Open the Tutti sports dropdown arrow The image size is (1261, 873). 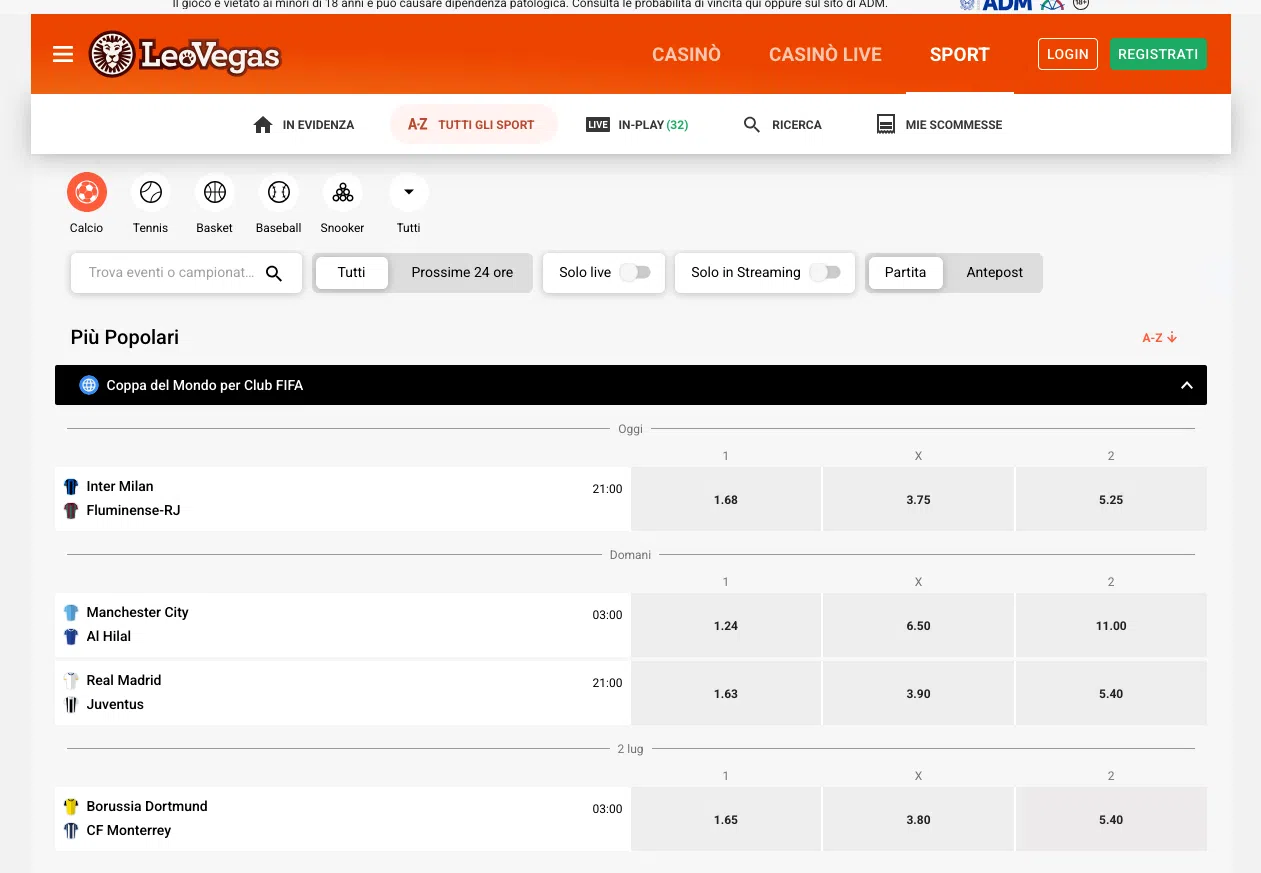pyautogui.click(x=409, y=192)
